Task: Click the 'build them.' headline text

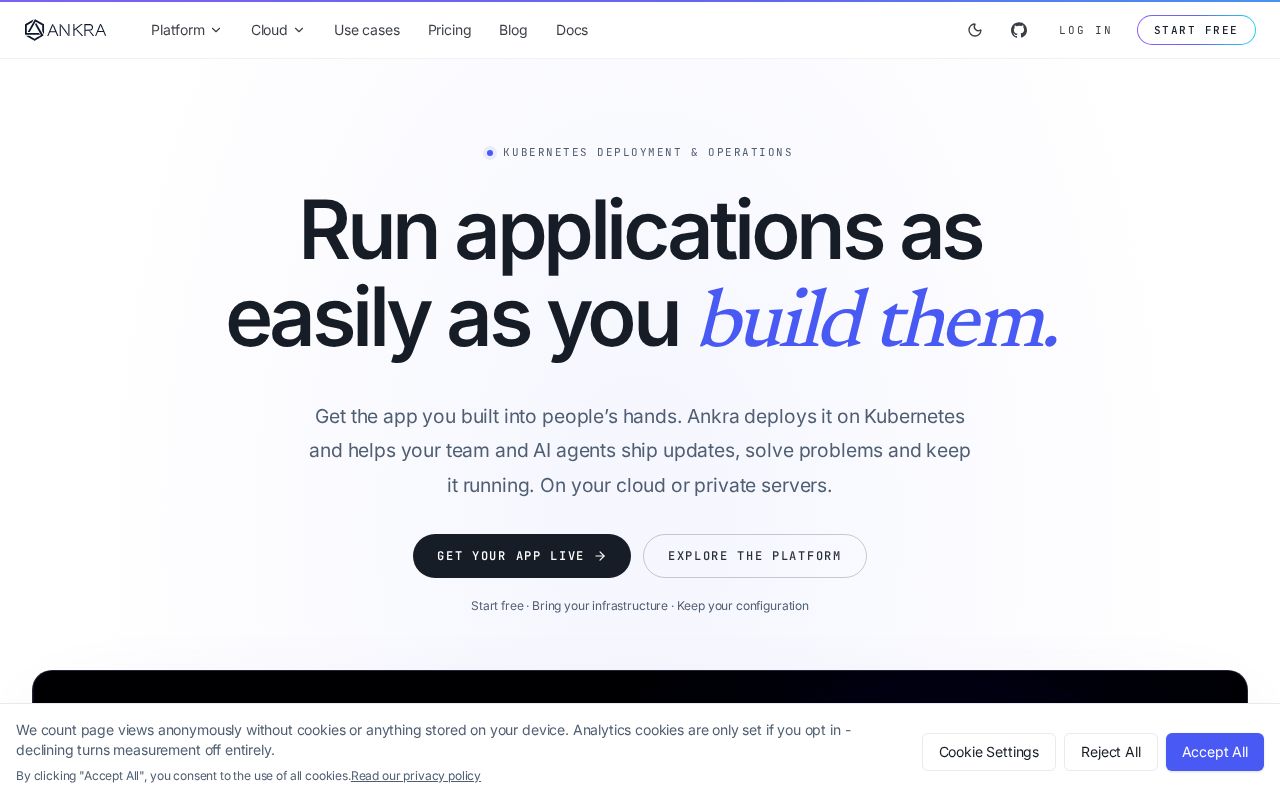Action: (877, 321)
